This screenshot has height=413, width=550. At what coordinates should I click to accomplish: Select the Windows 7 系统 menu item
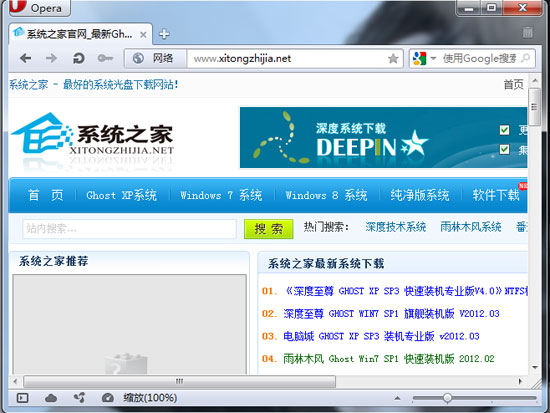tap(221, 195)
